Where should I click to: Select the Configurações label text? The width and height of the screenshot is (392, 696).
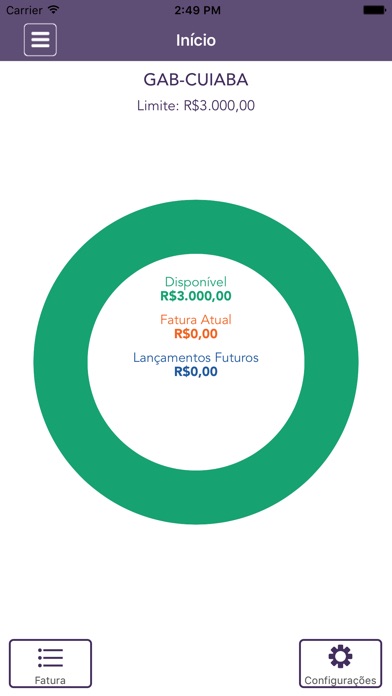pos(340,680)
